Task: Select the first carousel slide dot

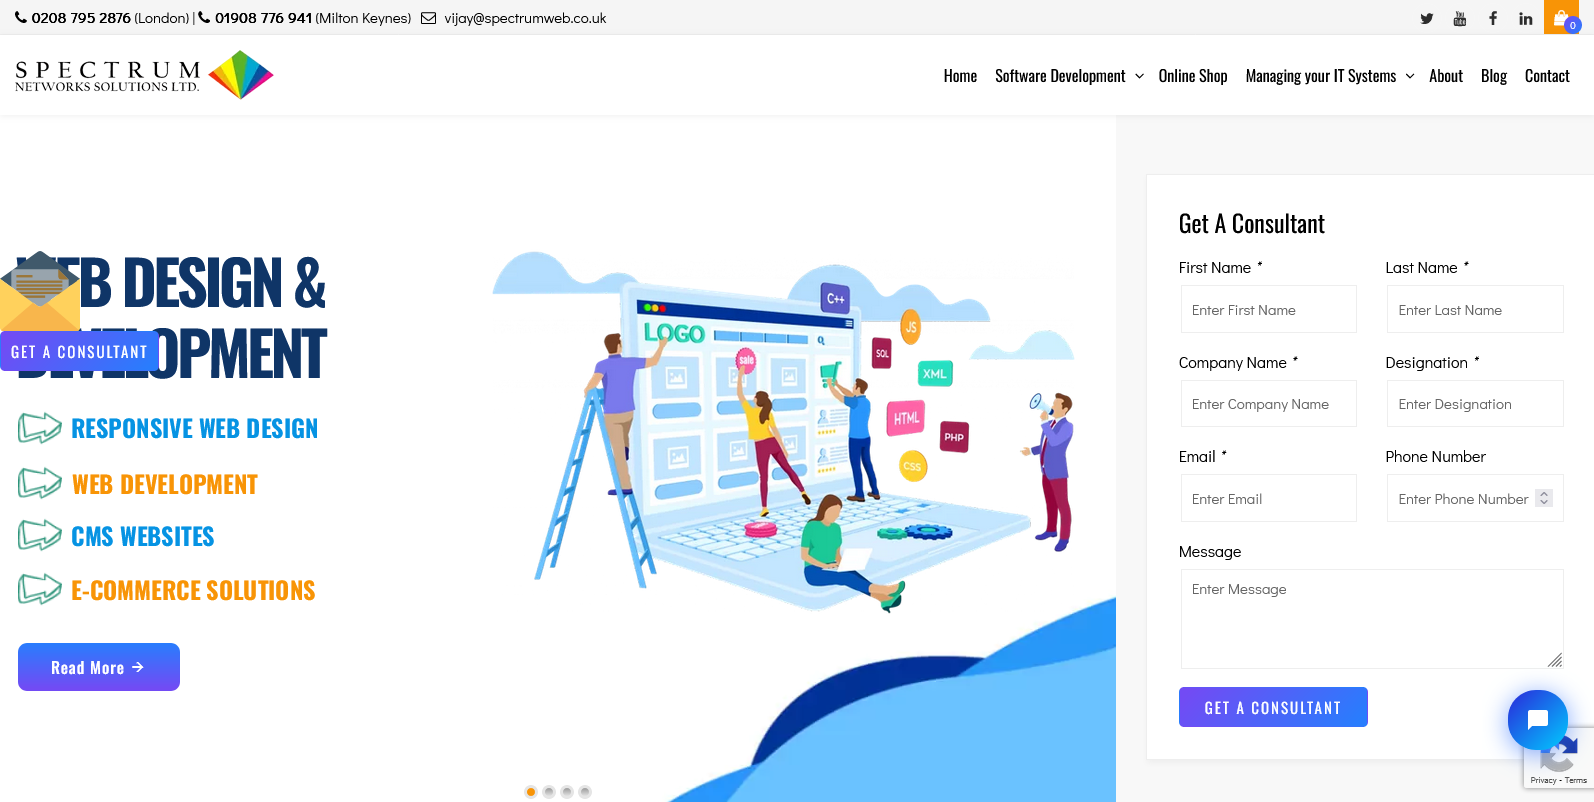Action: tap(531, 792)
